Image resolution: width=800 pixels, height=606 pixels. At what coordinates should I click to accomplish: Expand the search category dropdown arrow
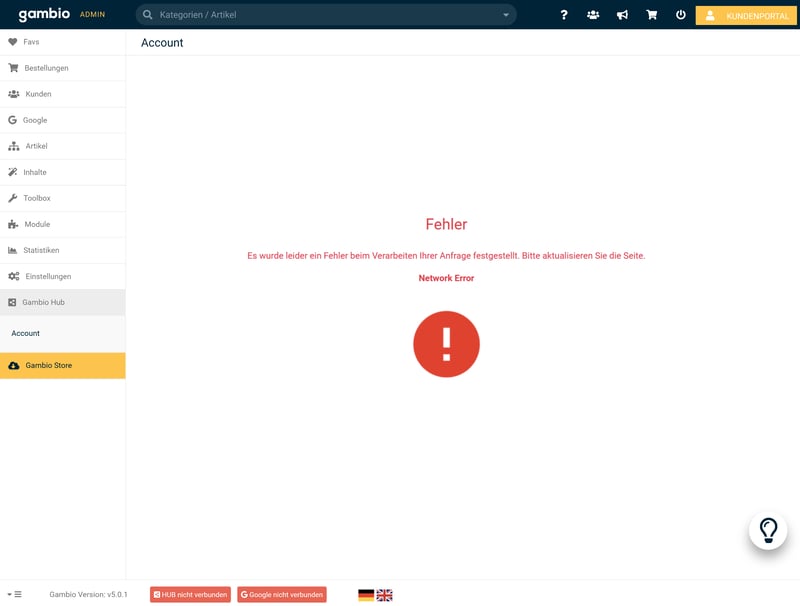[x=506, y=15]
